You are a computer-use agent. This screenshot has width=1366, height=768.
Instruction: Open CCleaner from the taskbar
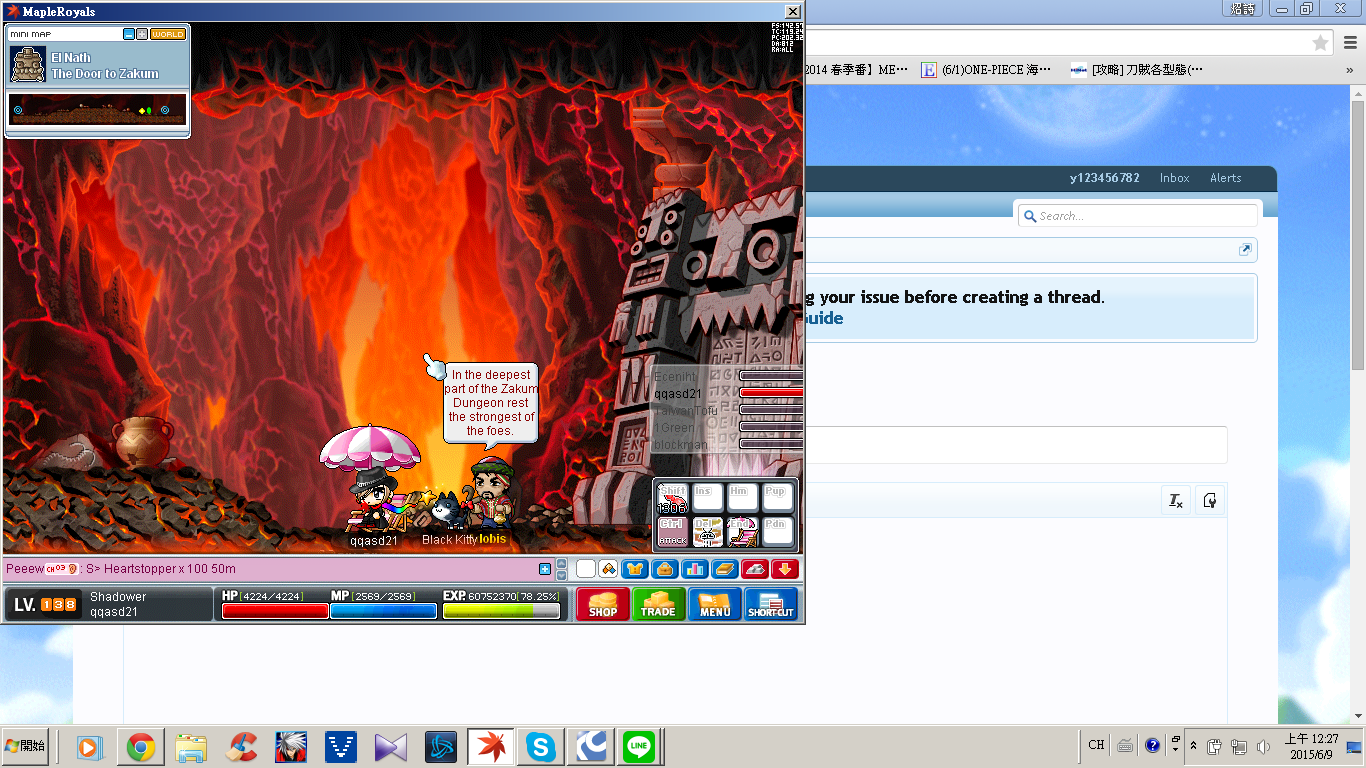click(x=241, y=747)
